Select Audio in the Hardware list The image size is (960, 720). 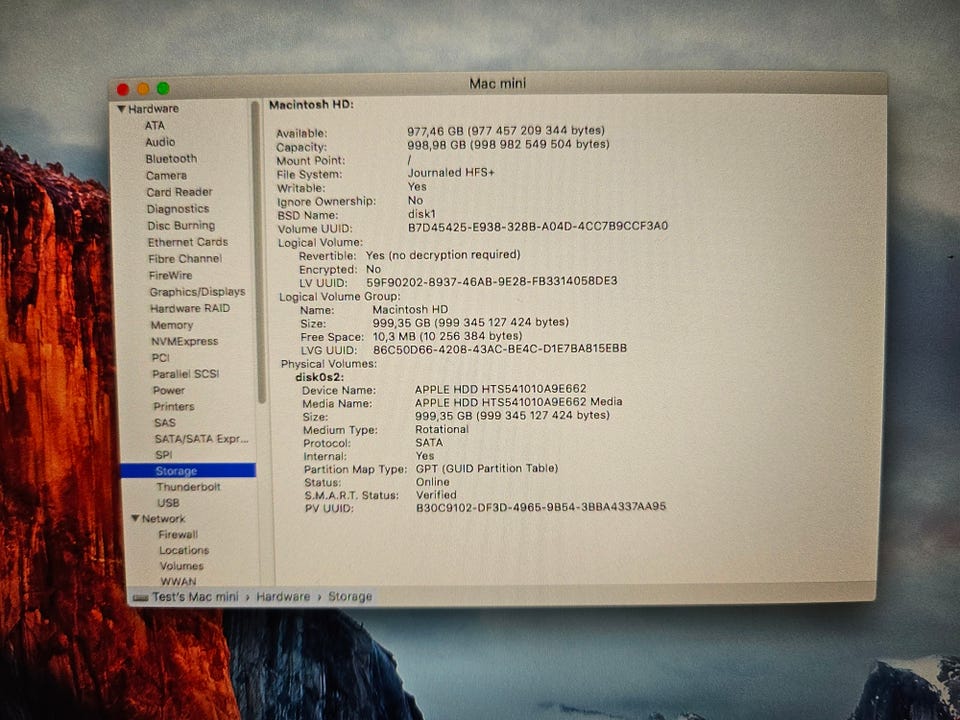(160, 142)
